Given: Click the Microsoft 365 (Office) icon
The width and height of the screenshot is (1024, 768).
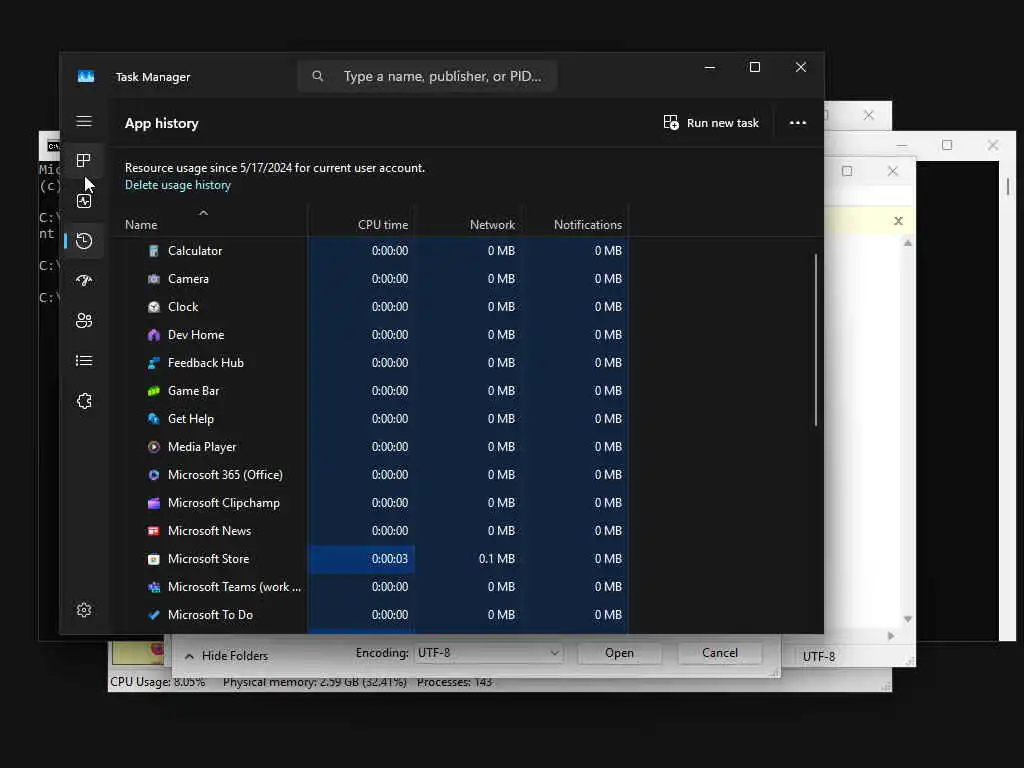Looking at the screenshot, I should click(153, 475).
